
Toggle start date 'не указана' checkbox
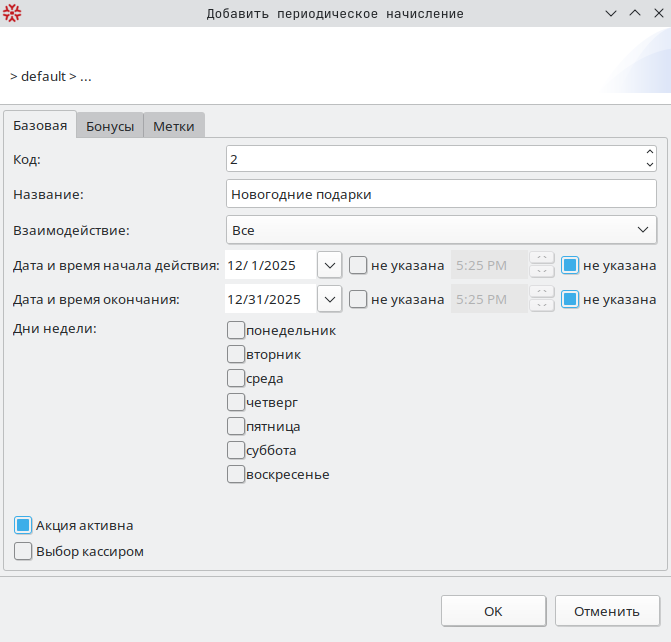pos(358,265)
